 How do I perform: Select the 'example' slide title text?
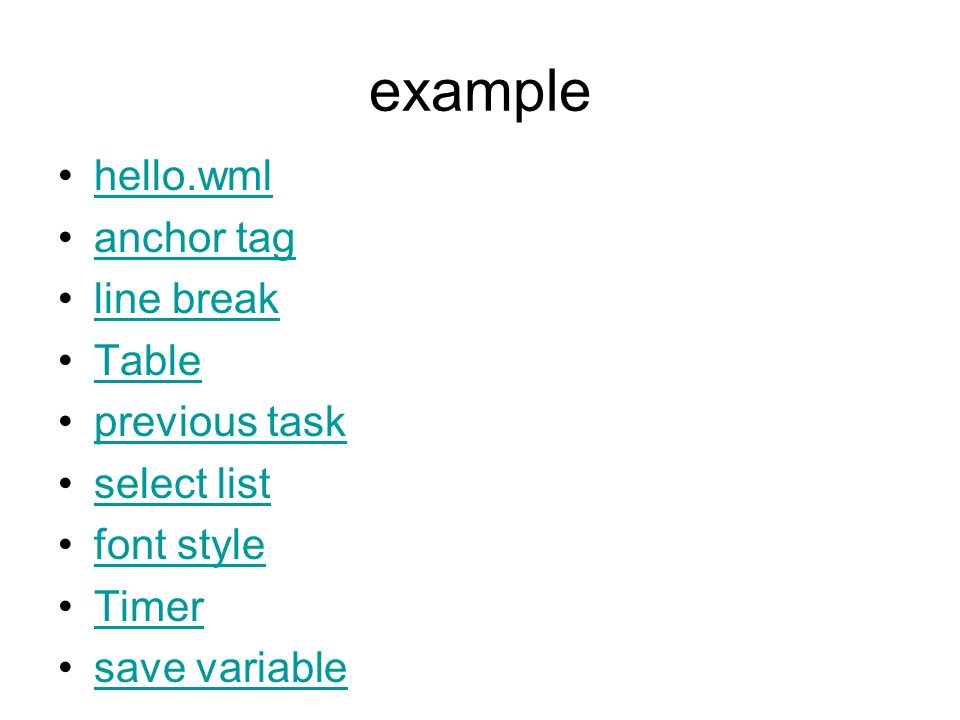point(479,92)
